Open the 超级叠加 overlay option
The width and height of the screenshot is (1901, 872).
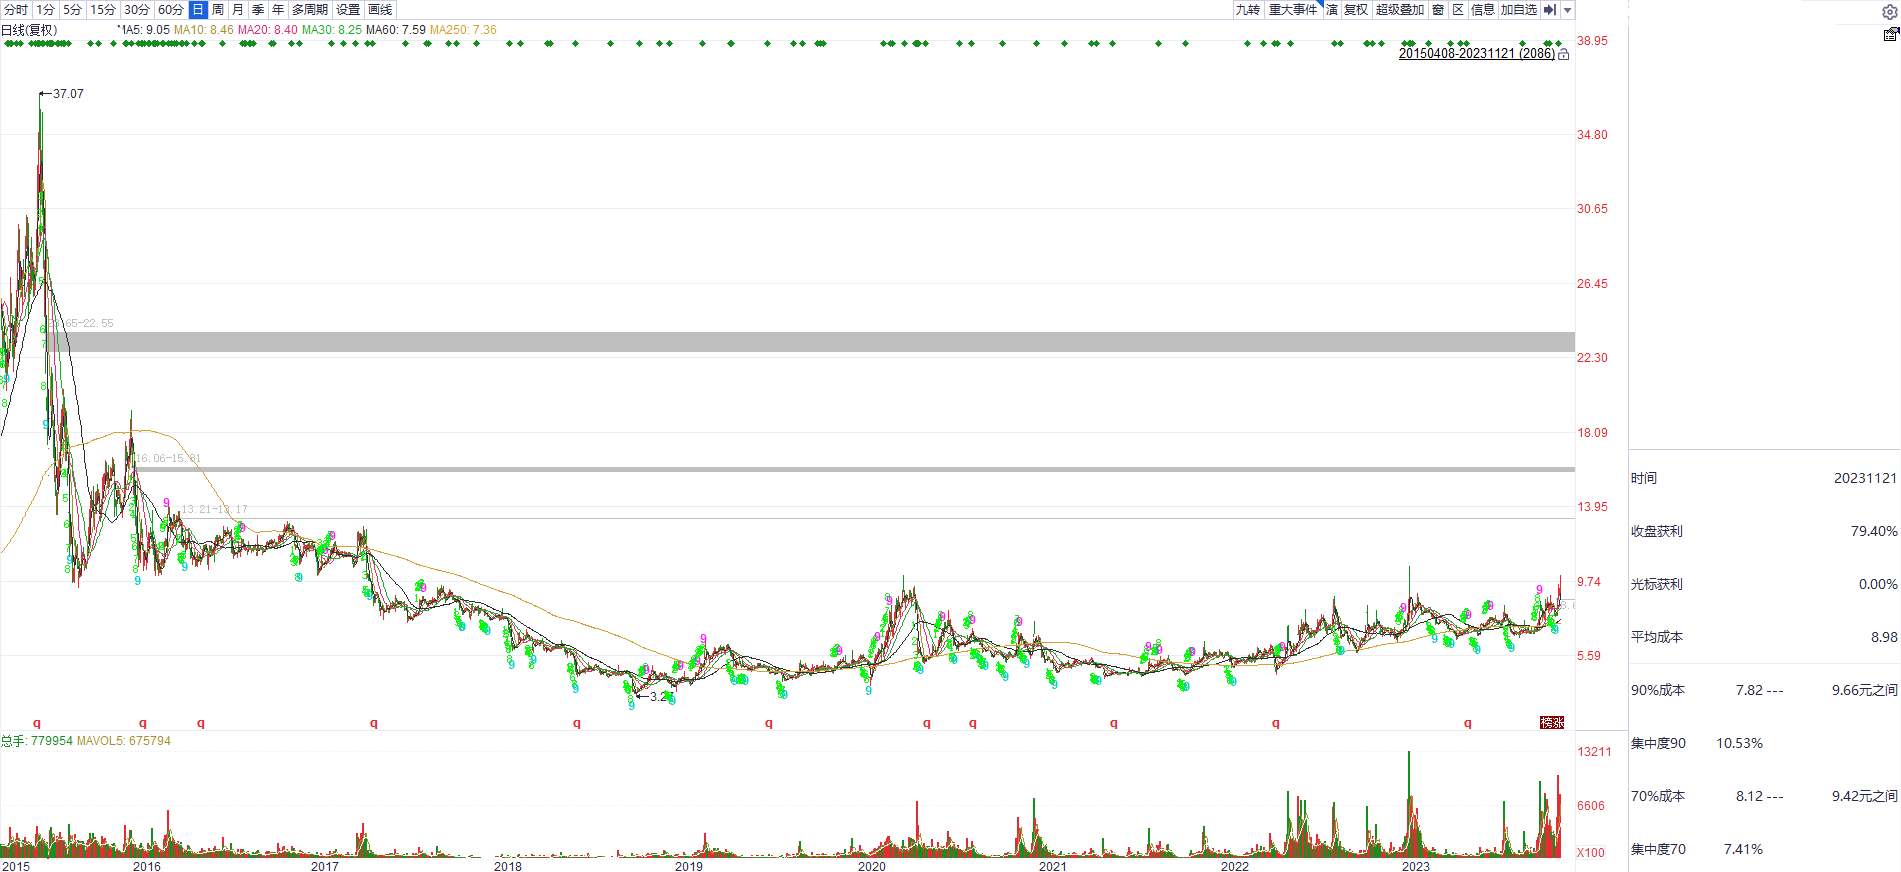pyautogui.click(x=1400, y=10)
